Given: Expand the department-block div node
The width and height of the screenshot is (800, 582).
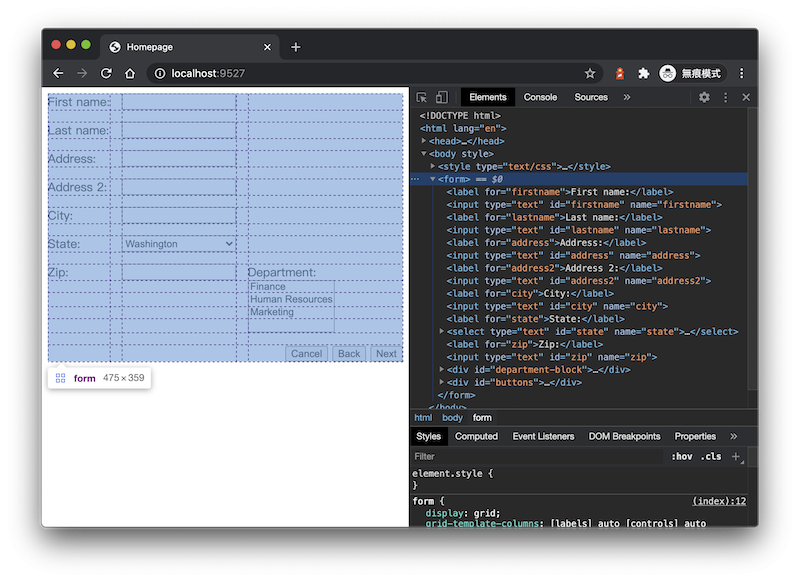Looking at the screenshot, I should click(x=442, y=370).
